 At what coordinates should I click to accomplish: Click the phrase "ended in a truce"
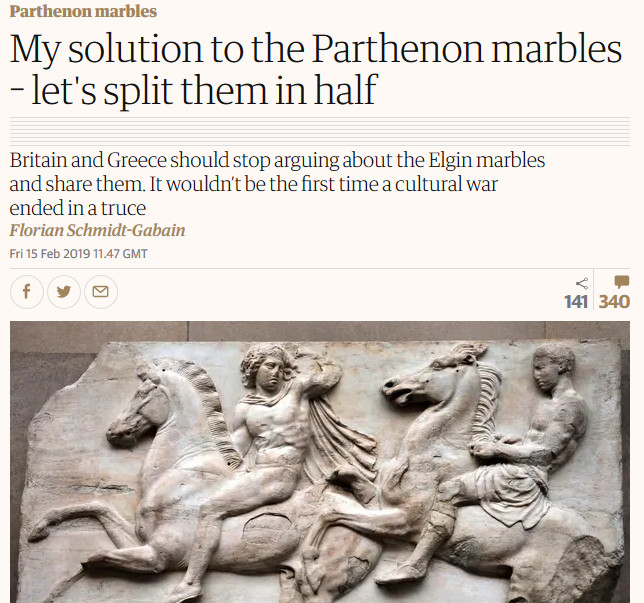coord(78,208)
